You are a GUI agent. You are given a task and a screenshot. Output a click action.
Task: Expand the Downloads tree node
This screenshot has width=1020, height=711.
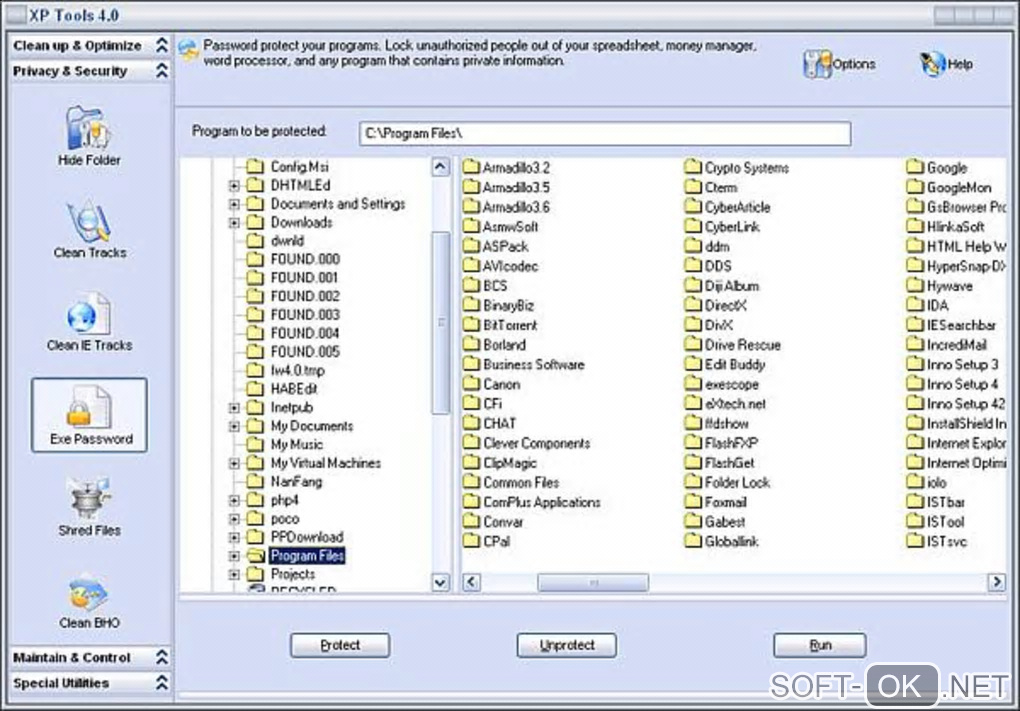[x=234, y=223]
